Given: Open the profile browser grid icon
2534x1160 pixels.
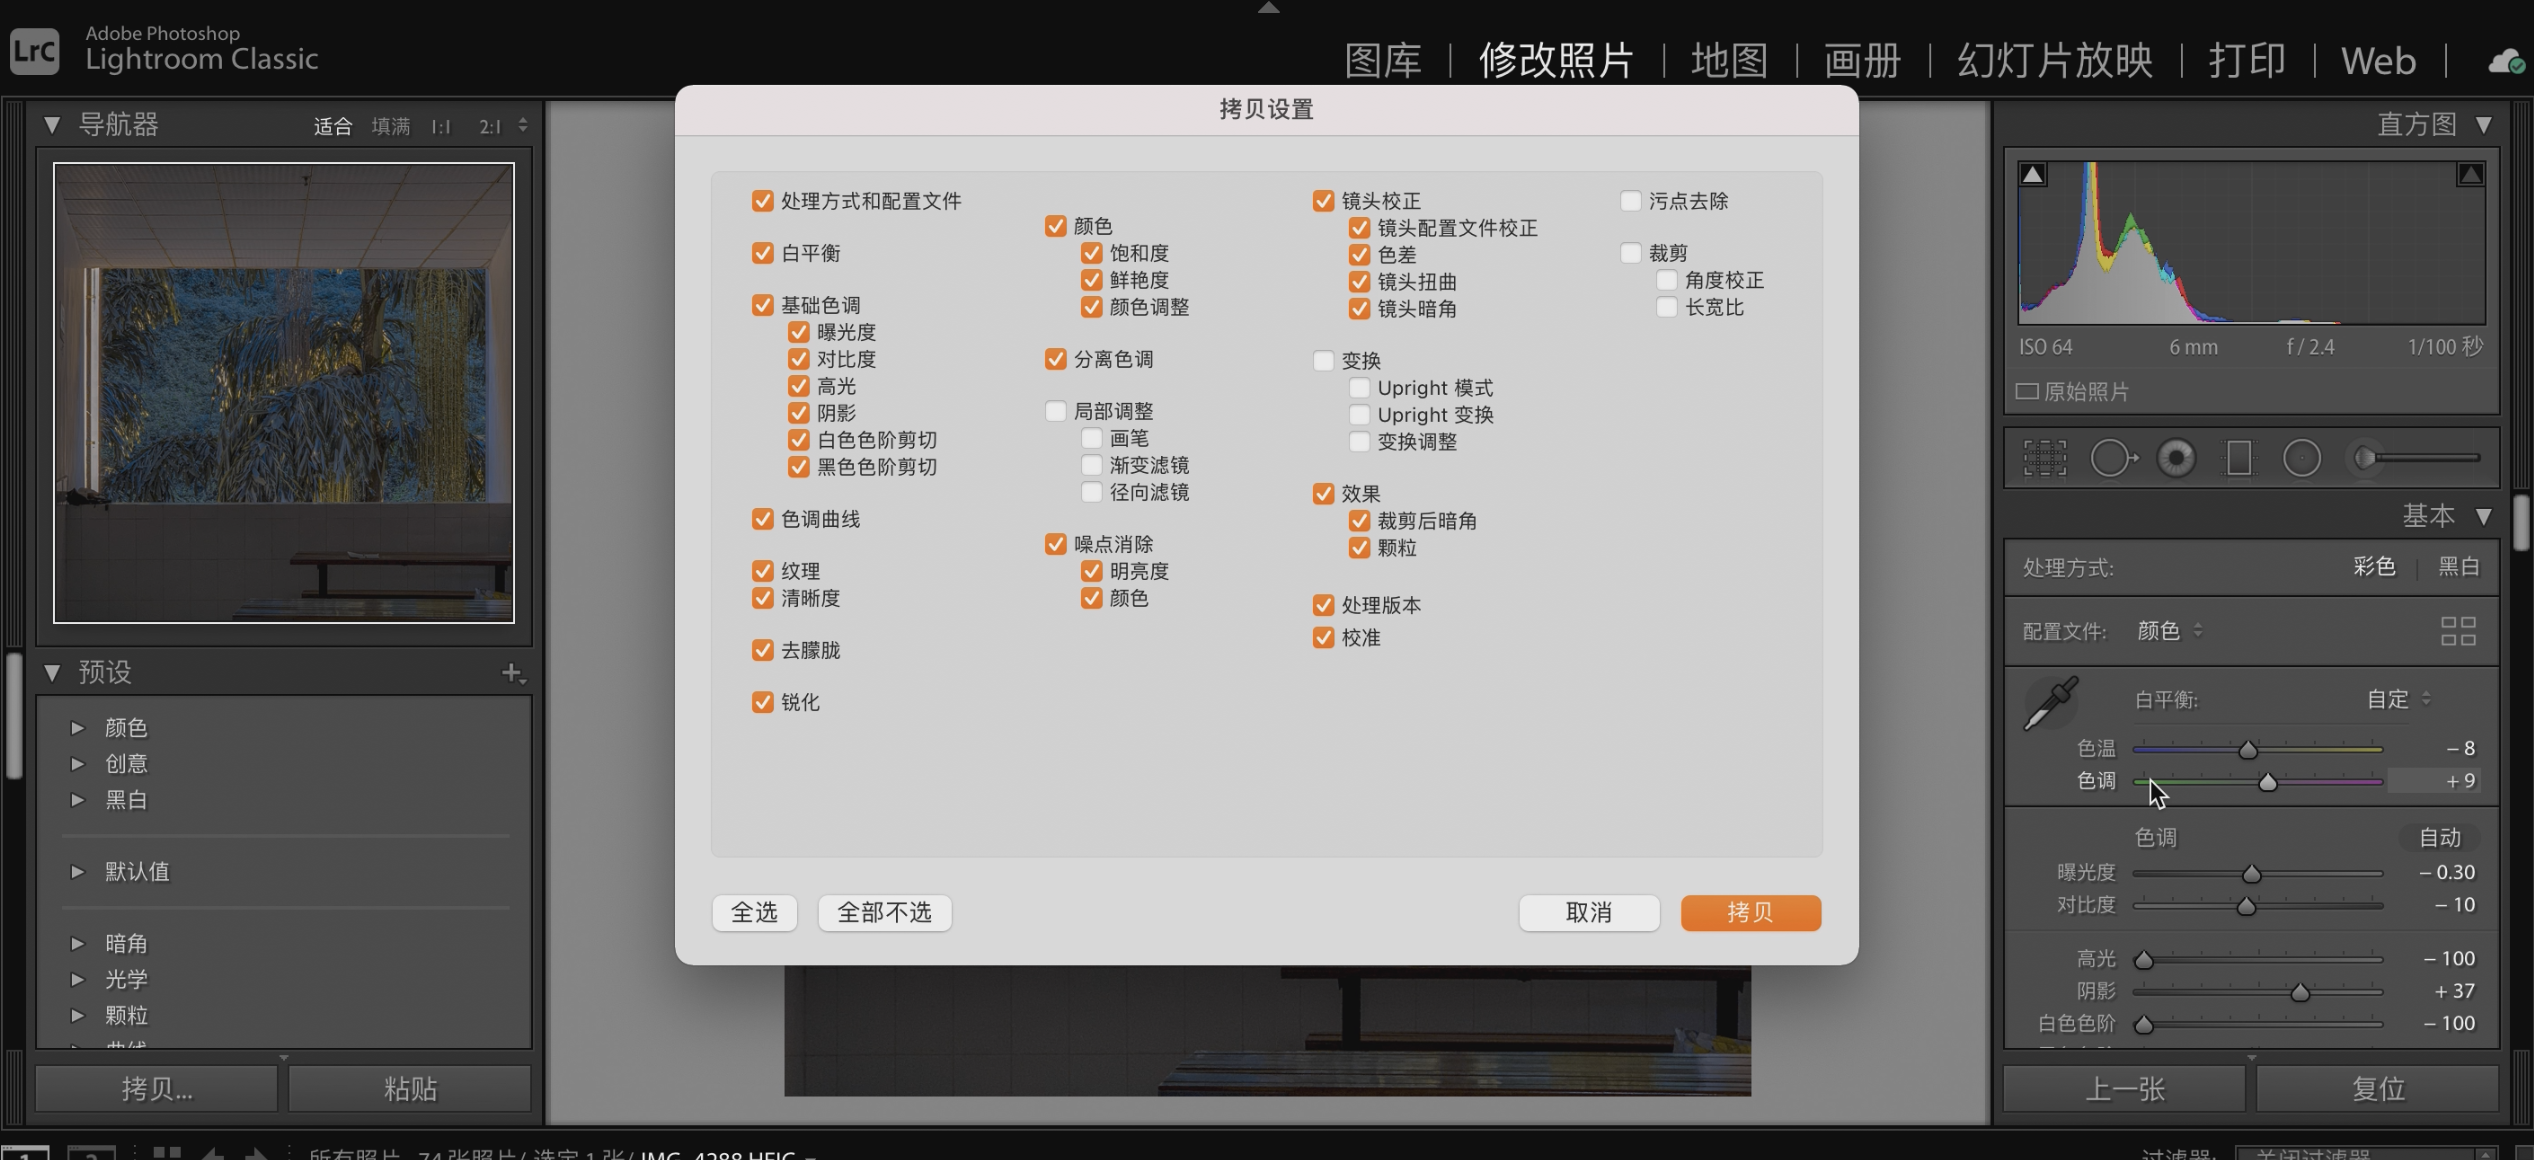Looking at the screenshot, I should 2457,631.
